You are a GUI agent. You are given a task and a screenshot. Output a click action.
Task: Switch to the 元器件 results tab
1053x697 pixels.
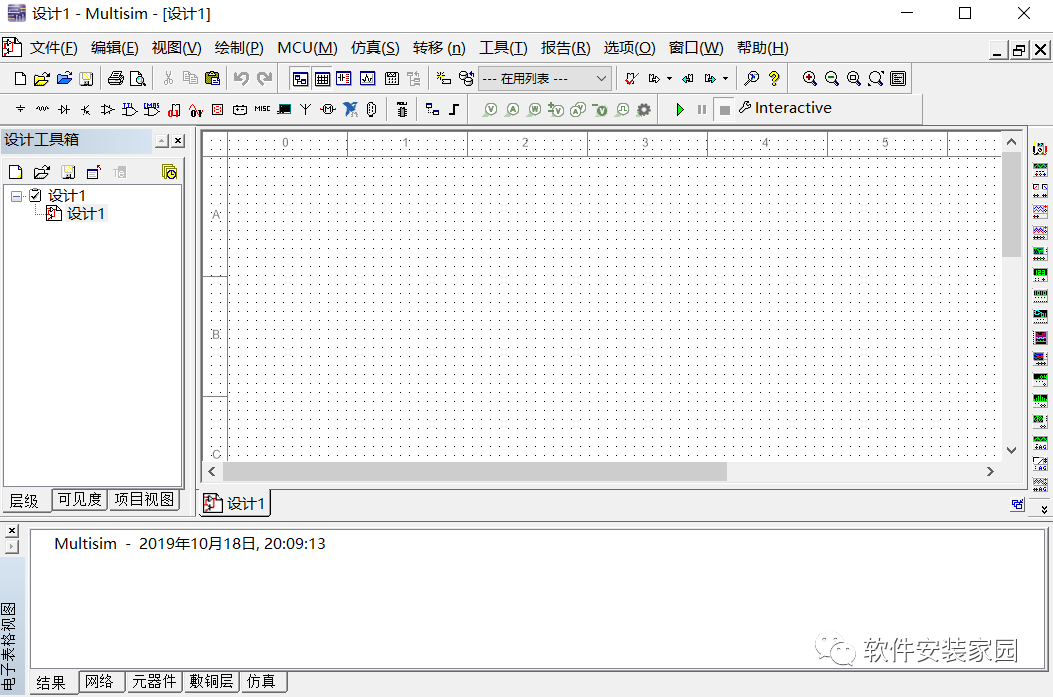click(154, 681)
